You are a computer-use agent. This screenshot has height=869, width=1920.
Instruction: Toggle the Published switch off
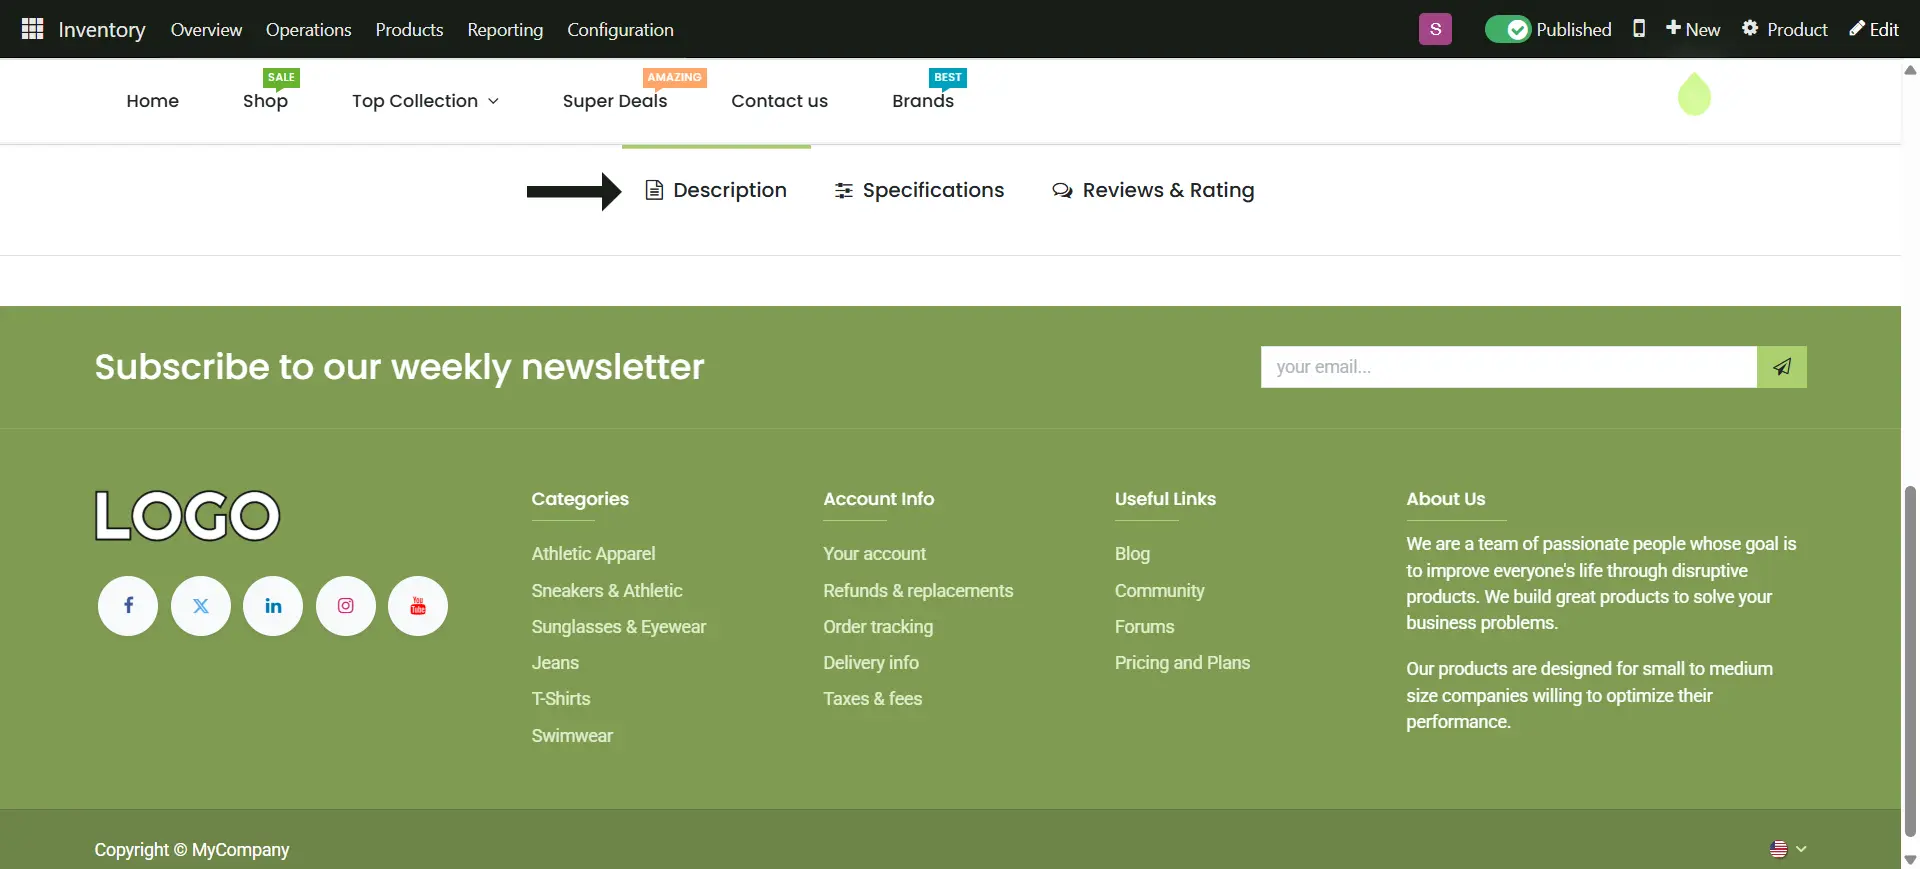[x=1508, y=29]
